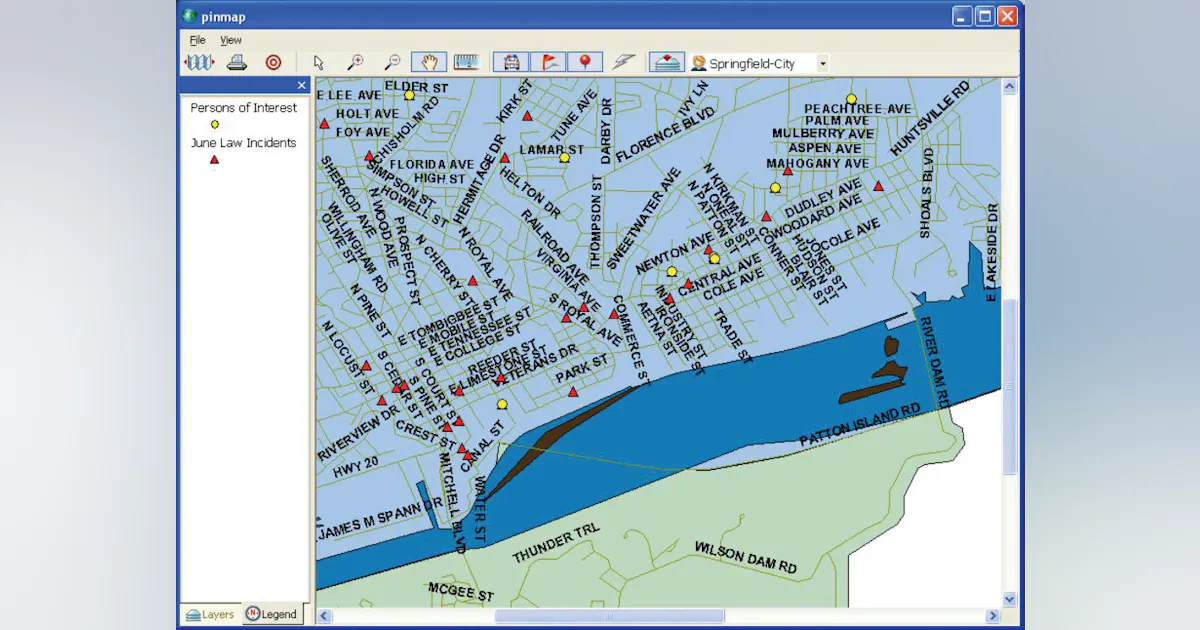Viewport: 1200px width, 630px height.
Task: Click the yellow pin right of LAMAR ST
Action: point(564,157)
